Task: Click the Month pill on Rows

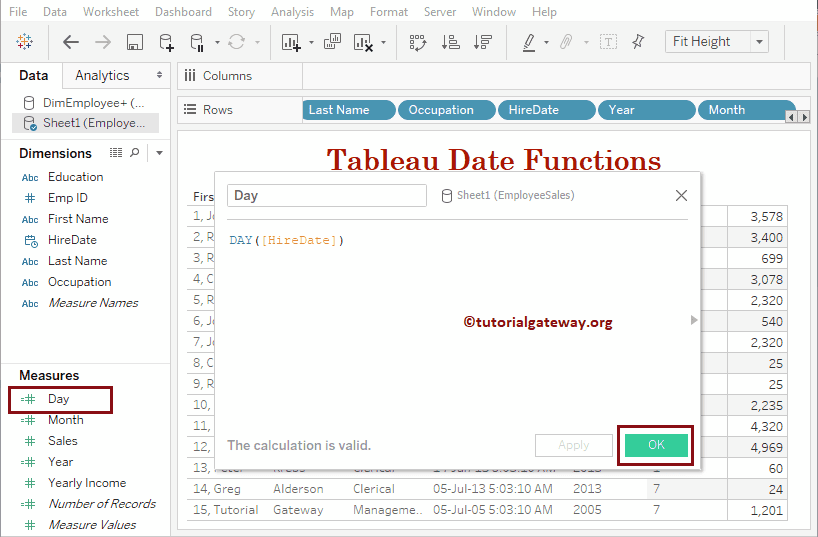Action: pyautogui.click(x=746, y=110)
